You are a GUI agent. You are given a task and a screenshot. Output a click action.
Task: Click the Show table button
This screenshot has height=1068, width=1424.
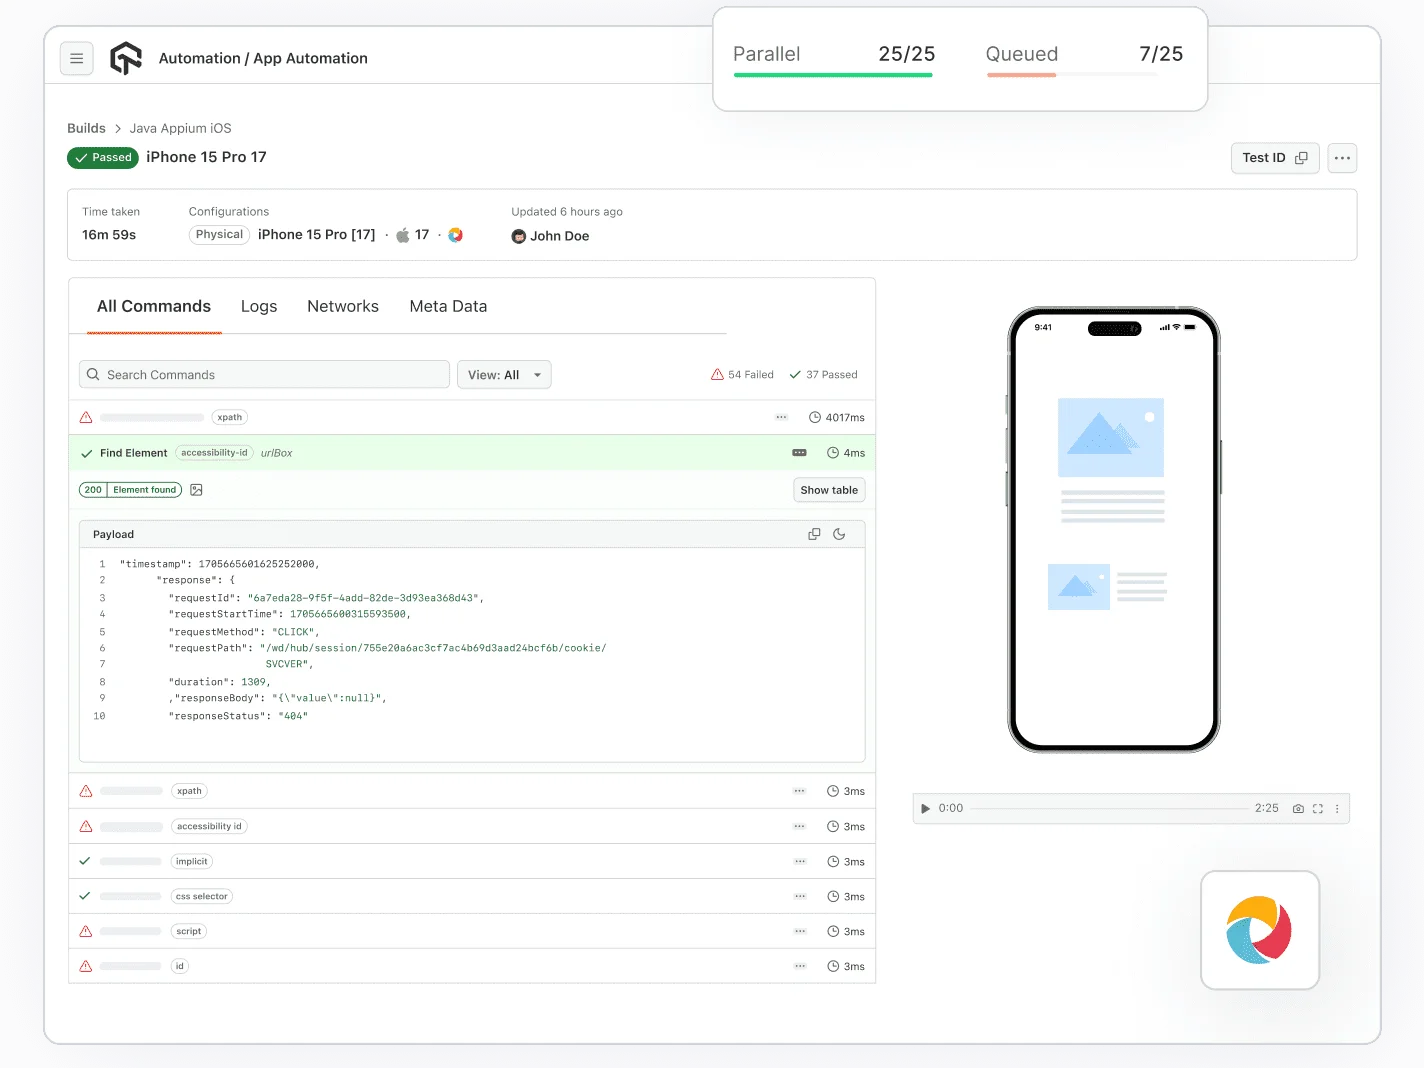point(828,490)
